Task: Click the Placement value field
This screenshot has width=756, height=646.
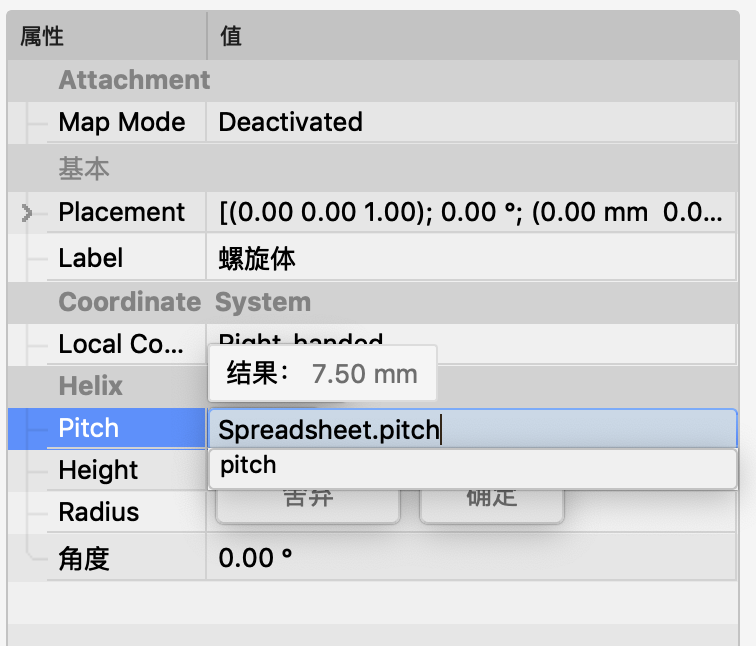Action: [x=470, y=212]
